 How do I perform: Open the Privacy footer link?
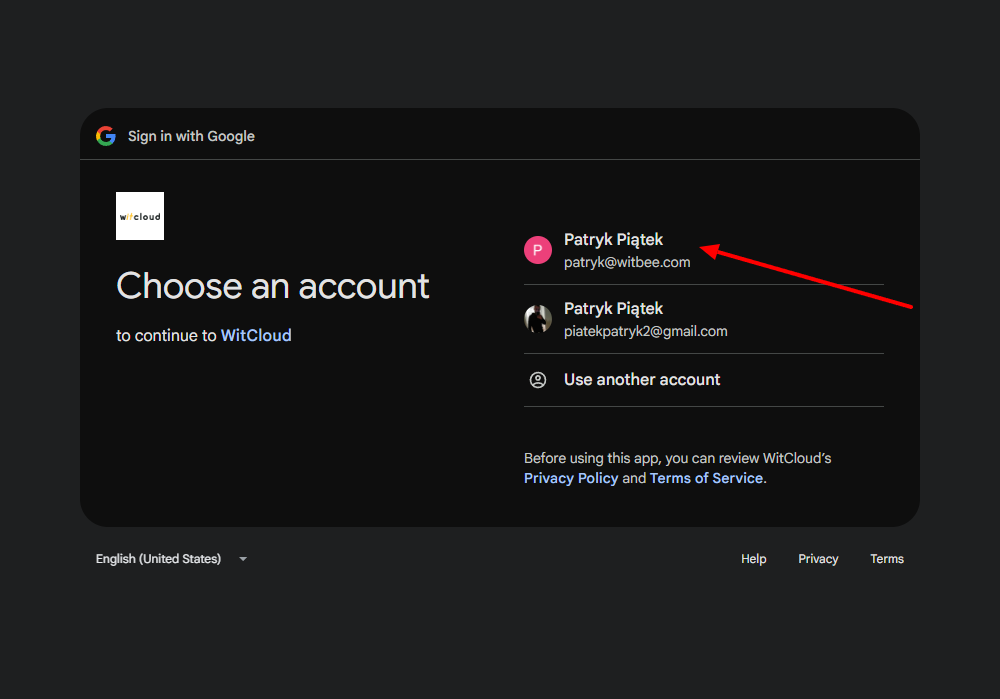coord(818,559)
